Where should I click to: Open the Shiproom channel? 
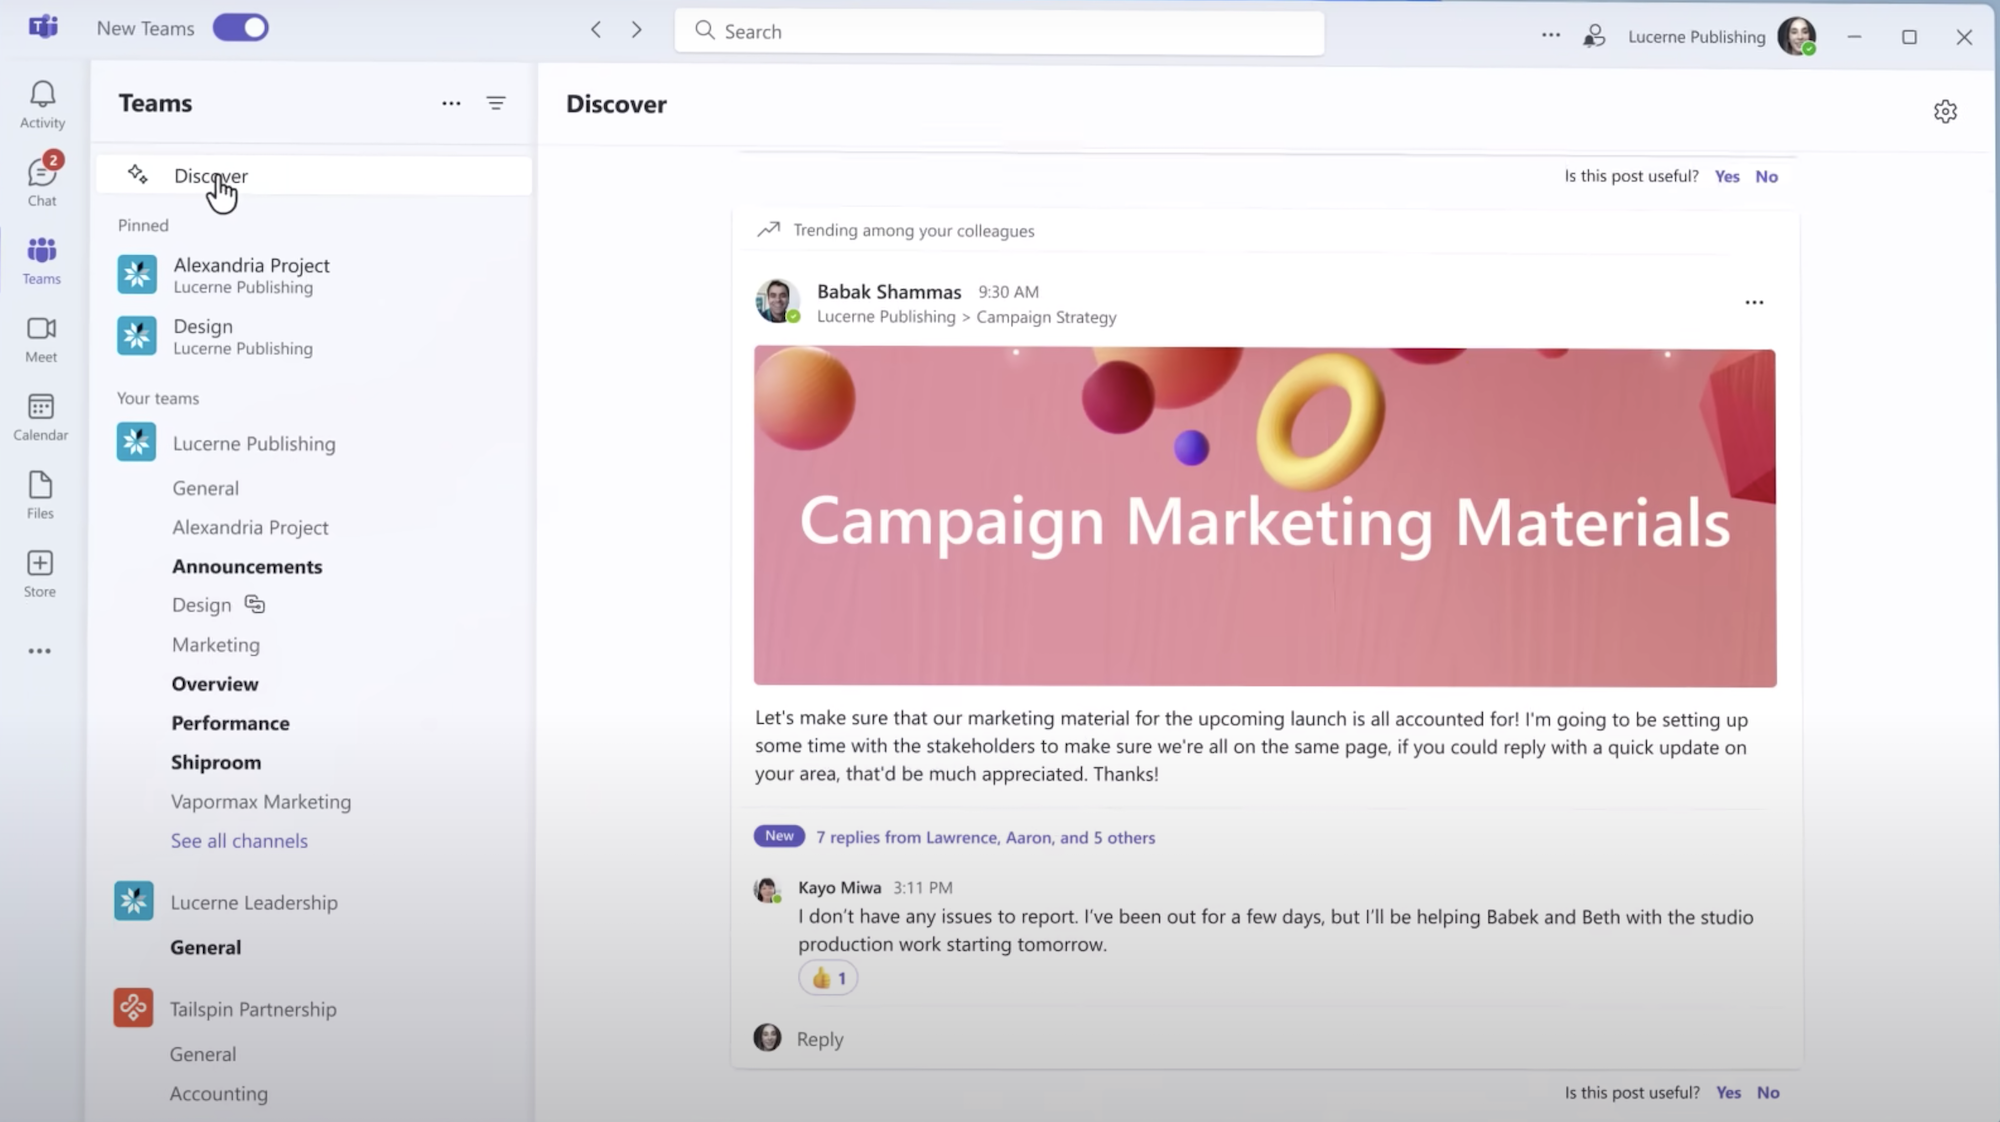coord(215,762)
